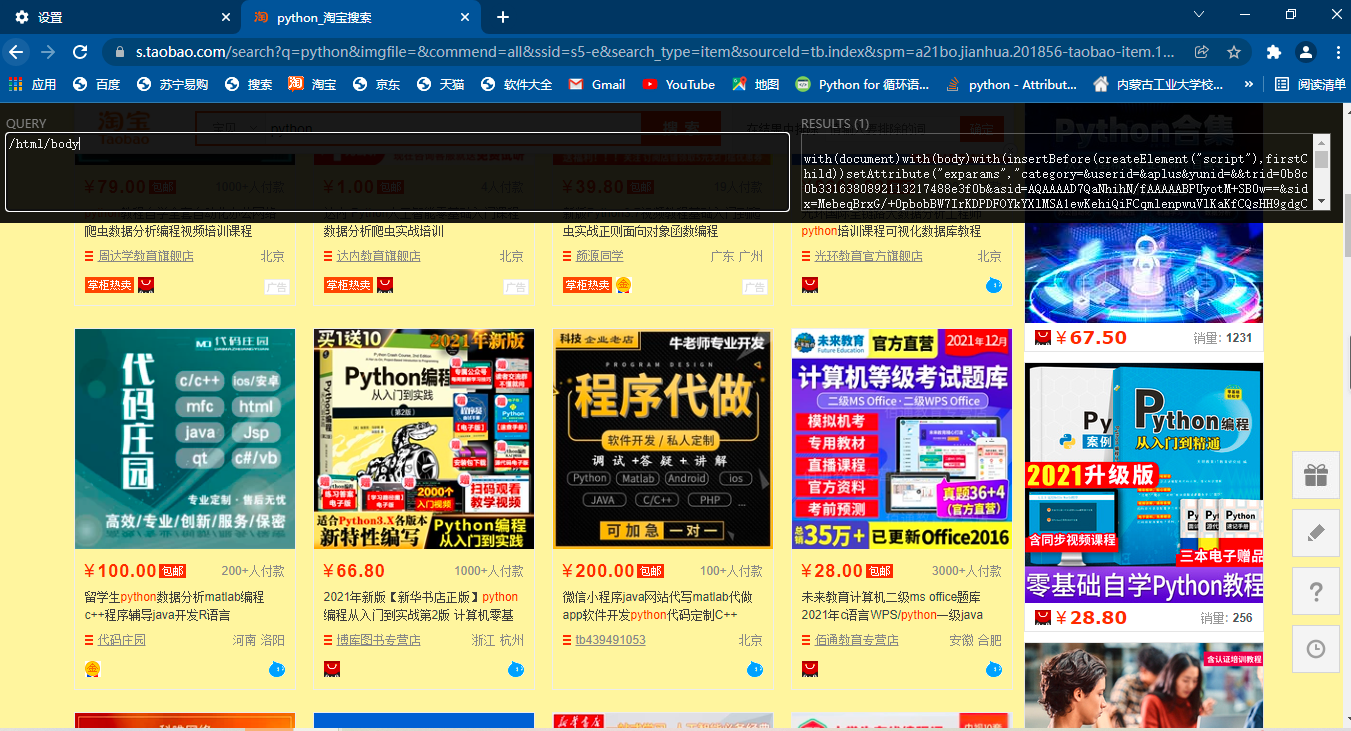The image size is (1351, 731).
Task: Click the pencil feedback icon on right sidebar
Action: click(1315, 533)
